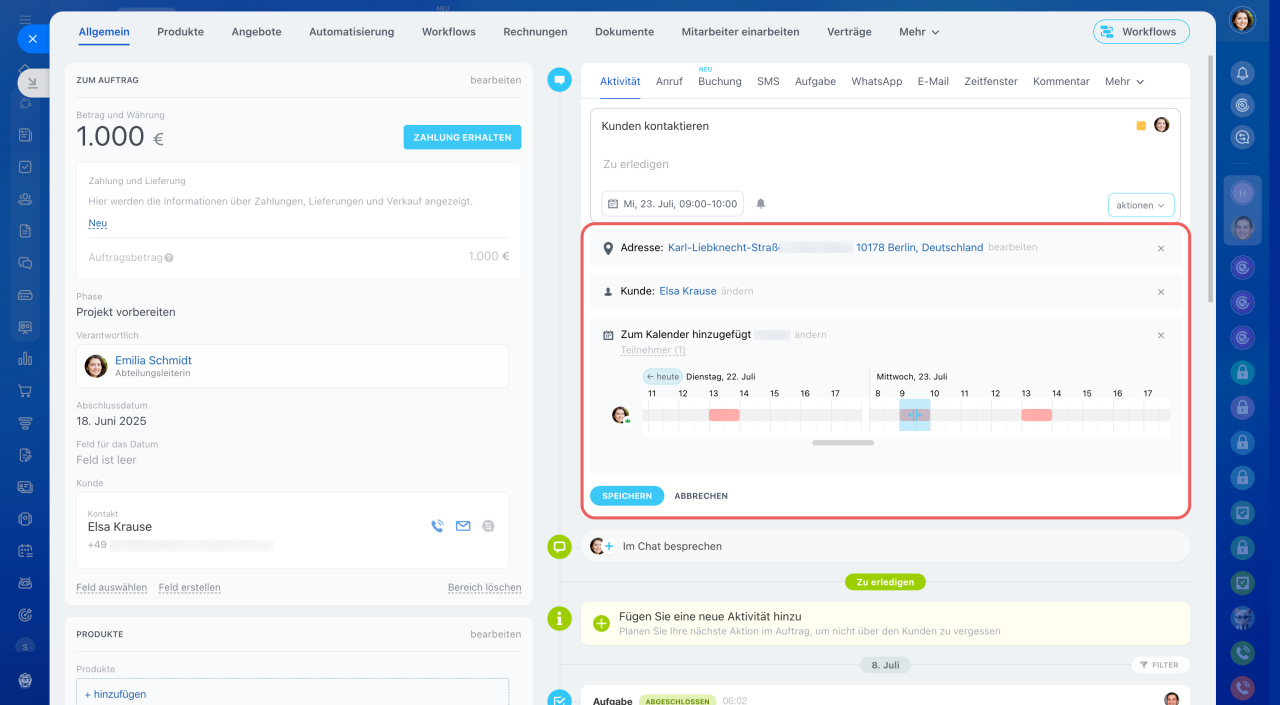Open user profile avatar at top right
The height and width of the screenshot is (705, 1280).
(1242, 20)
